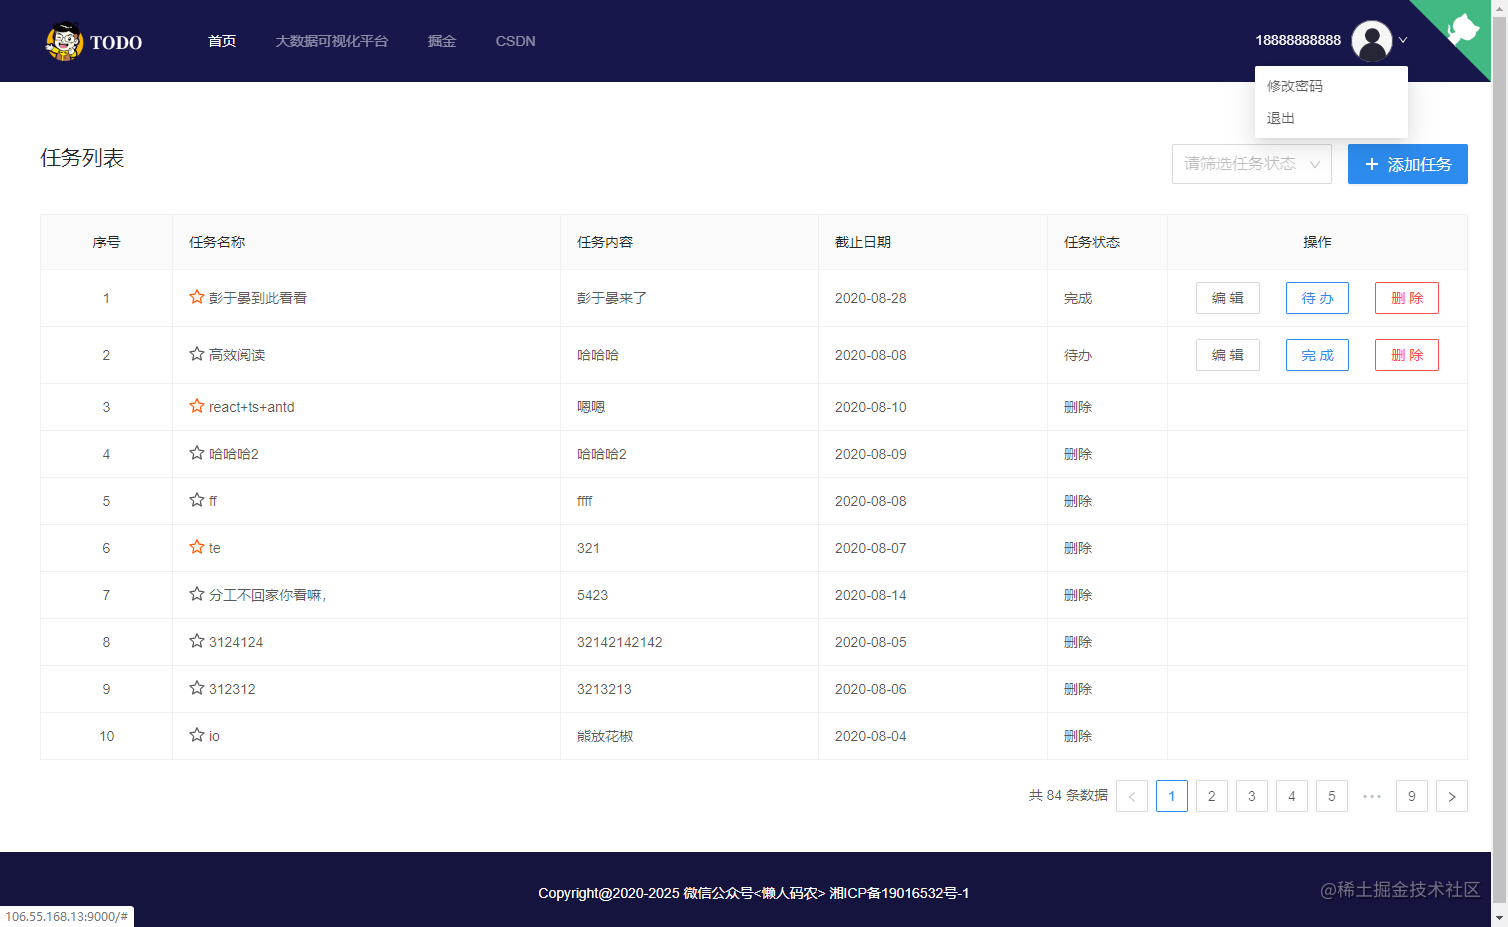Toggle favorite star for task 高效阅读
1508x927 pixels.
point(196,354)
